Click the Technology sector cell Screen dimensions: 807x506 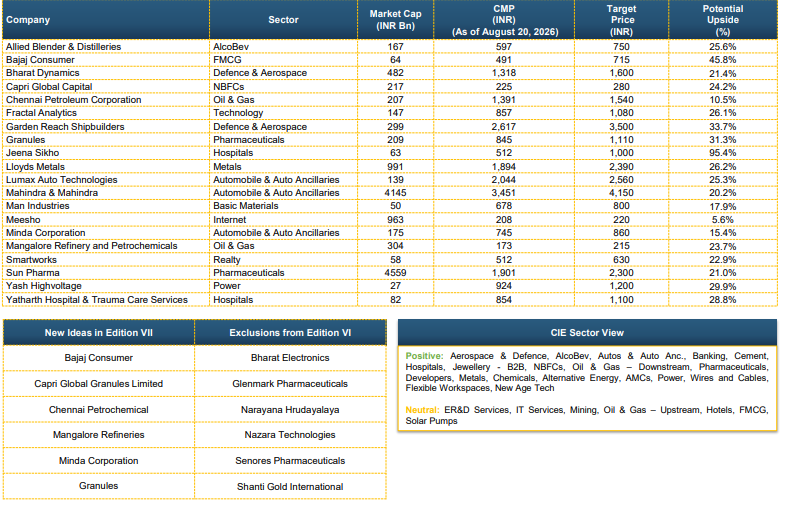point(238,113)
